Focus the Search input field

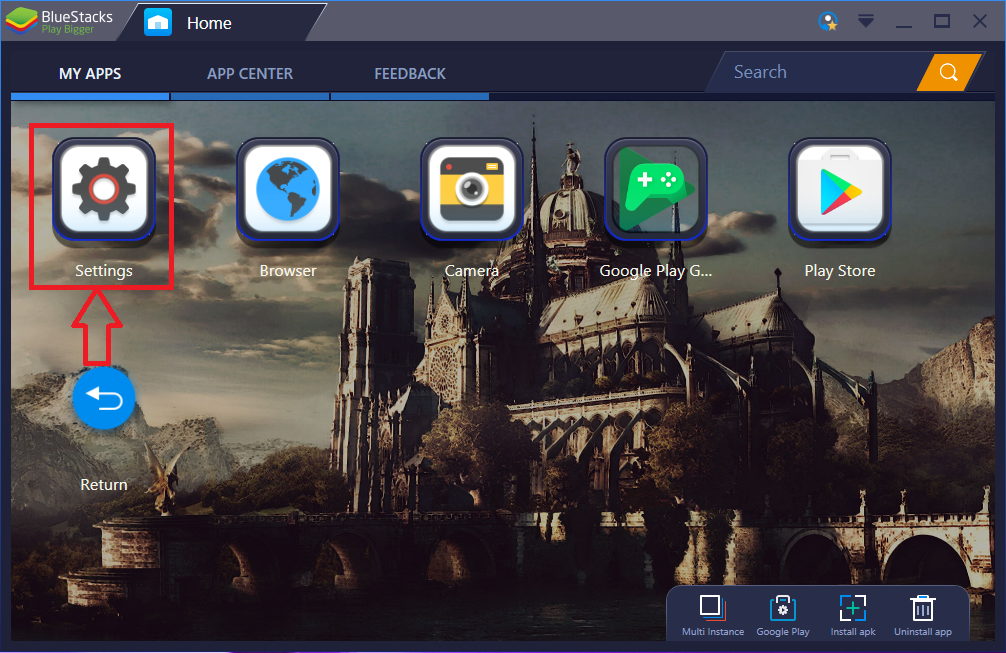[815, 72]
